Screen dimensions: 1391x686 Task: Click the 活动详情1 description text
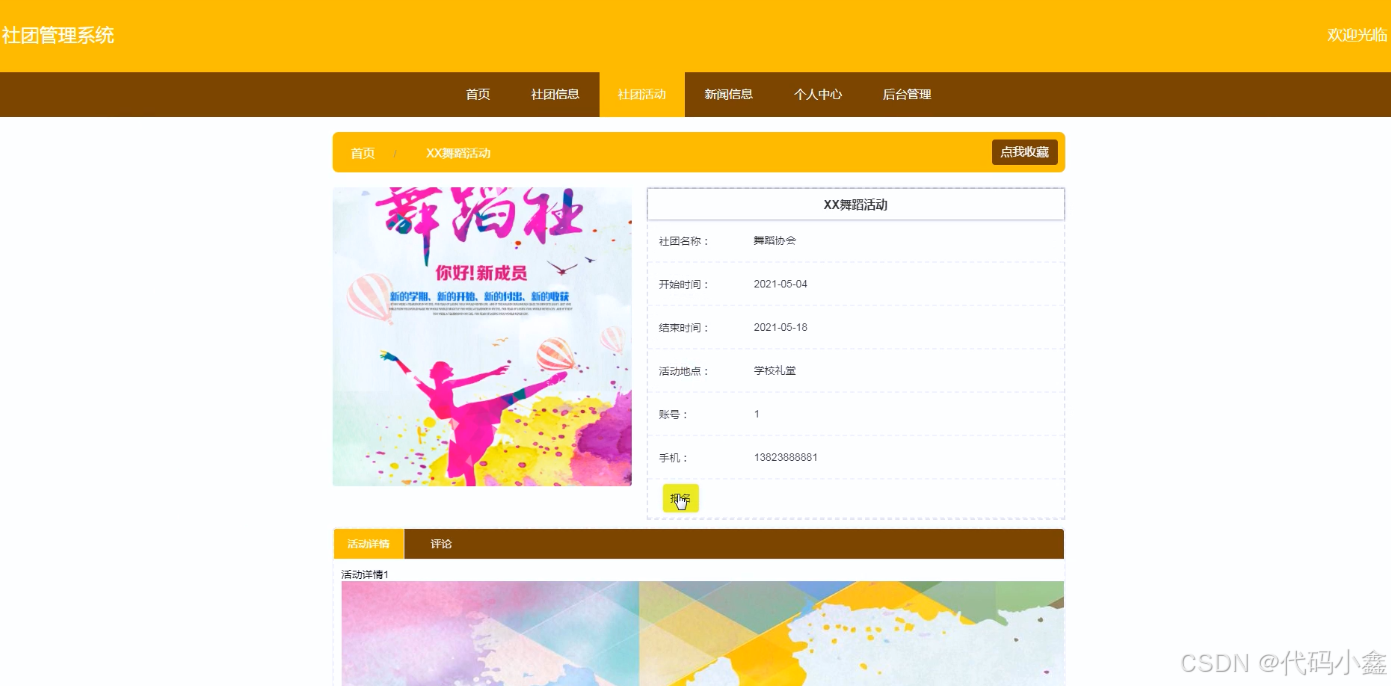coord(365,574)
